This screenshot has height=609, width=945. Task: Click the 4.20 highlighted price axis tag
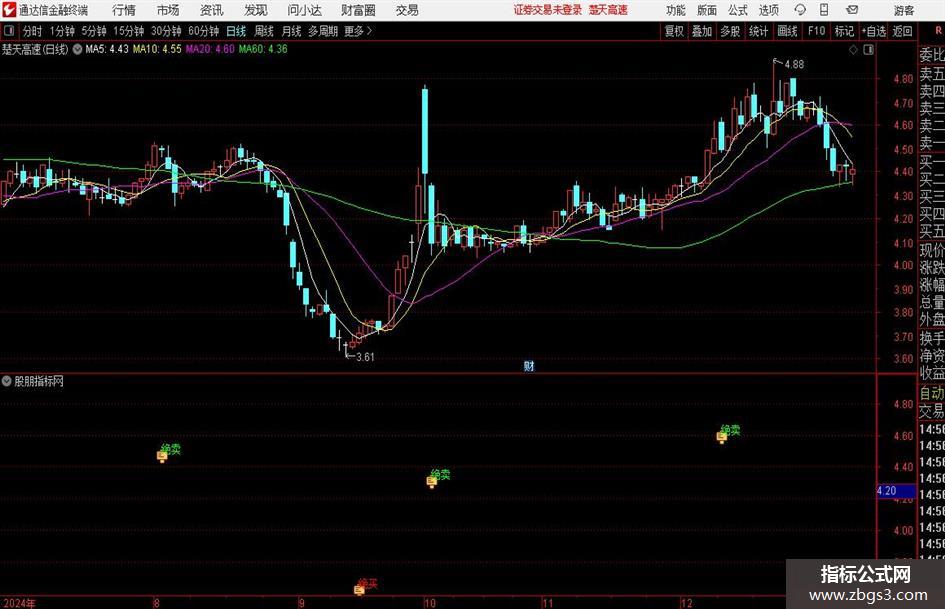coord(896,491)
